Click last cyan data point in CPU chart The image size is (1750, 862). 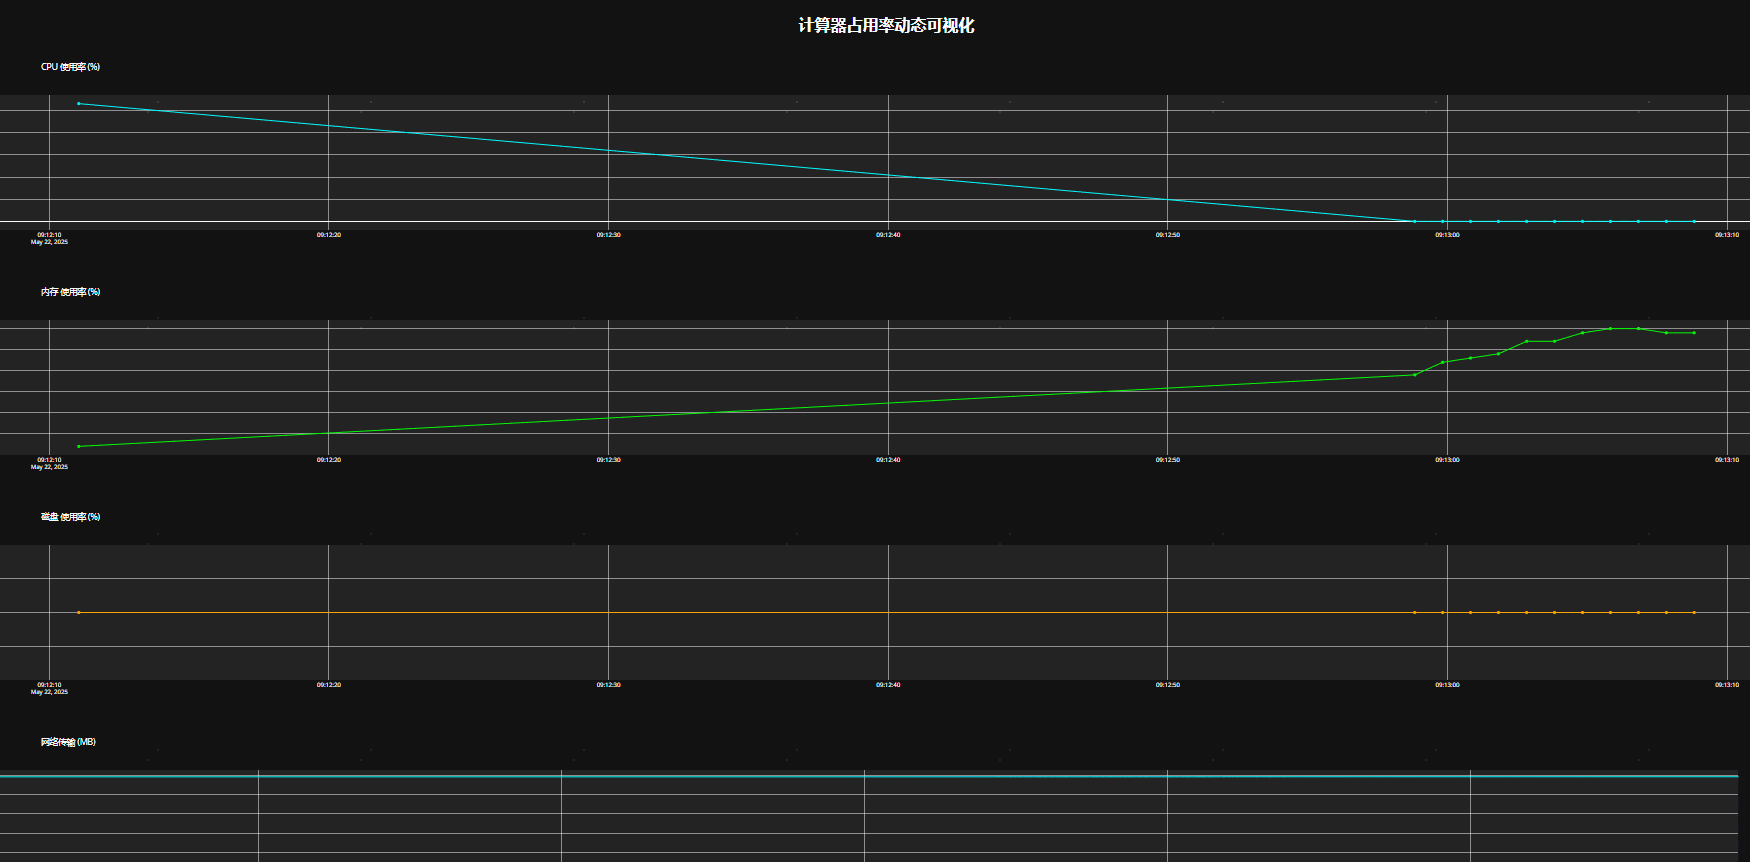pos(1694,221)
